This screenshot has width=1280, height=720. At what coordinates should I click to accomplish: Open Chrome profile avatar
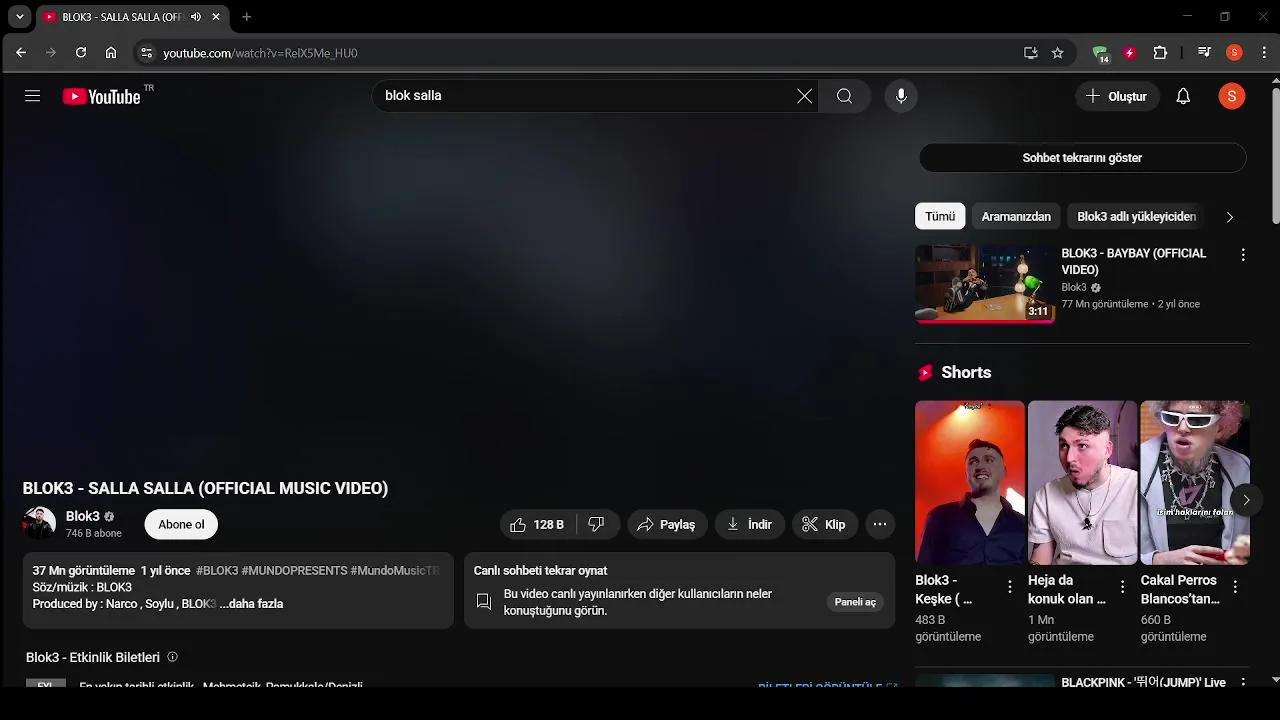pos(1234,53)
